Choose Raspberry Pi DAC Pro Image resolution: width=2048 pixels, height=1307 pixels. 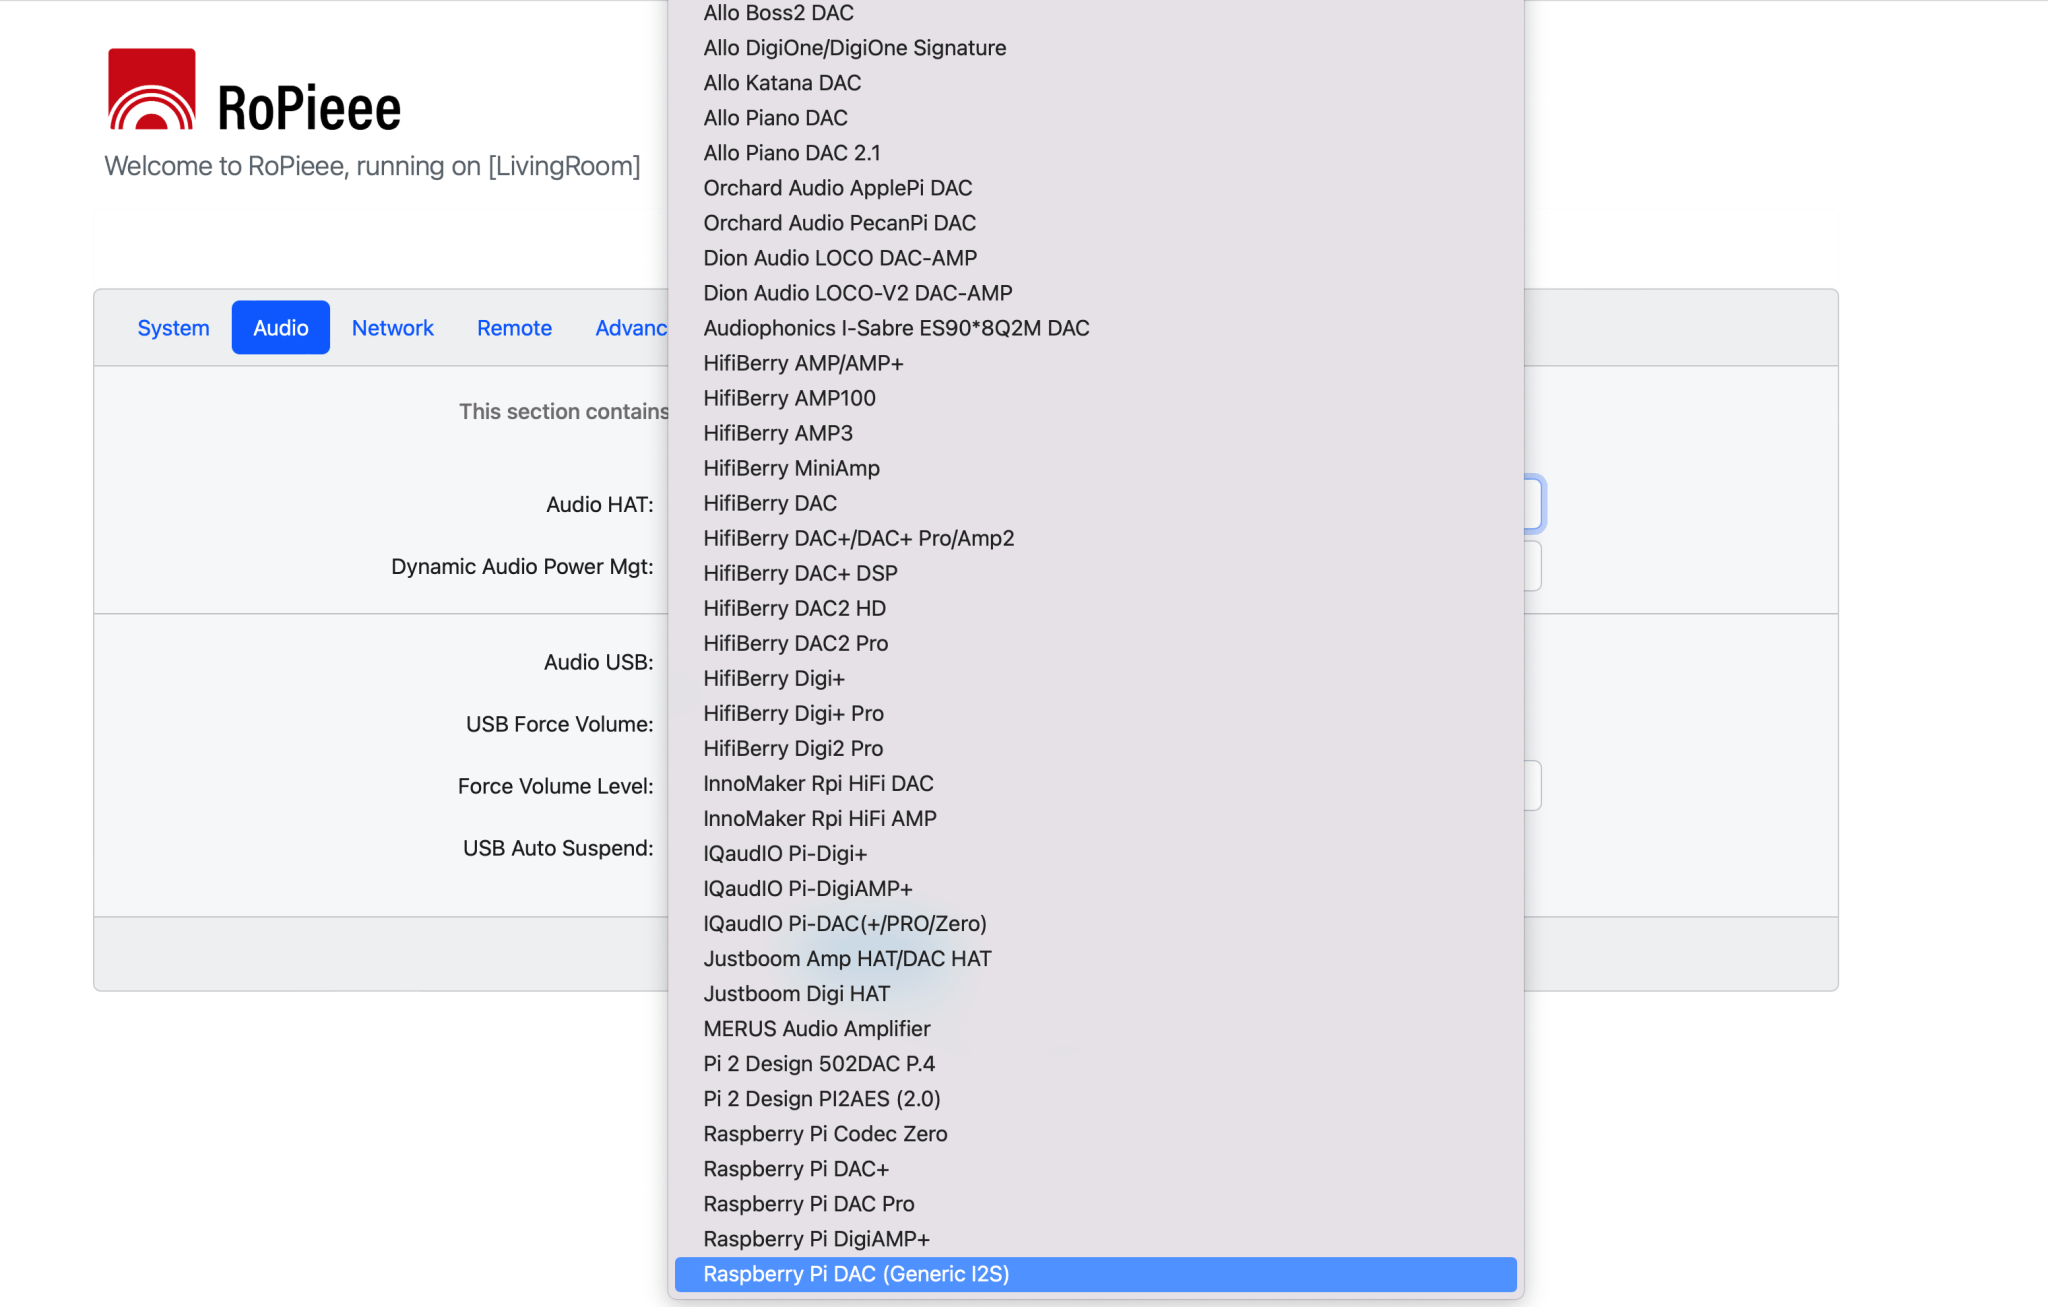point(1096,1203)
